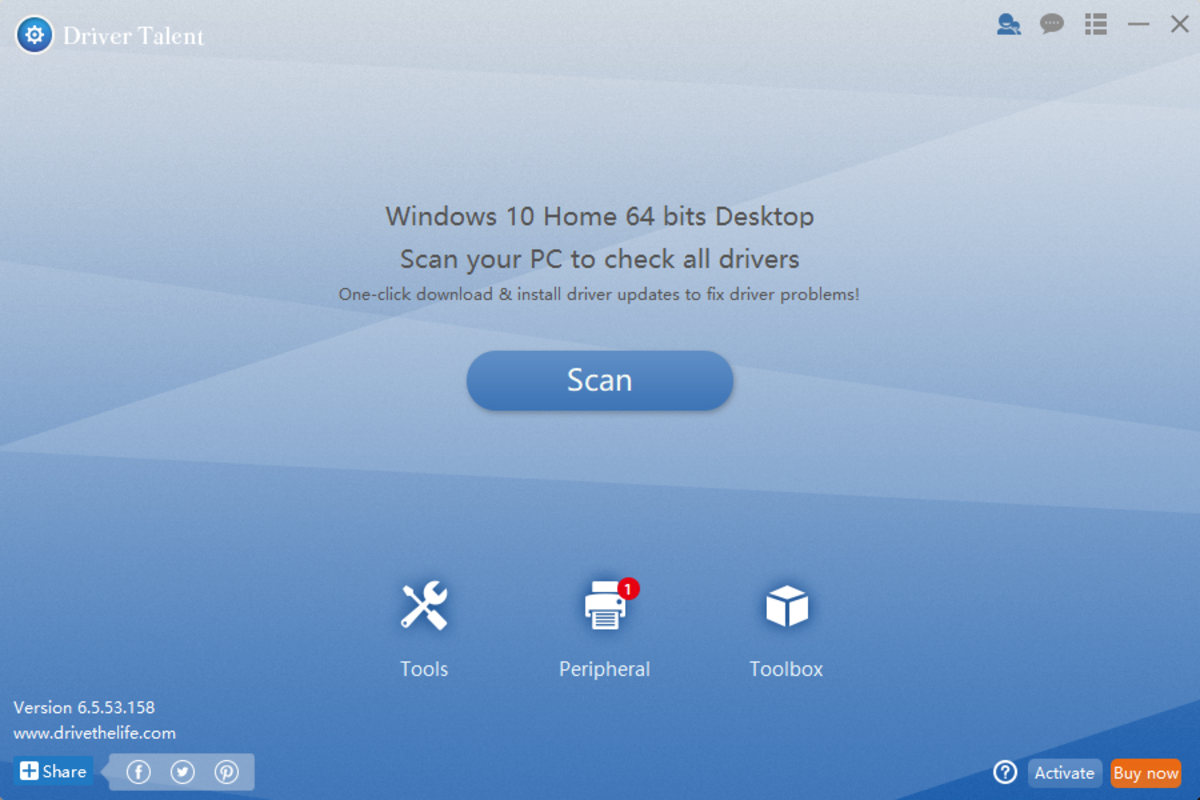
Task: Share Driver Talent on Twitter
Action: 182,771
